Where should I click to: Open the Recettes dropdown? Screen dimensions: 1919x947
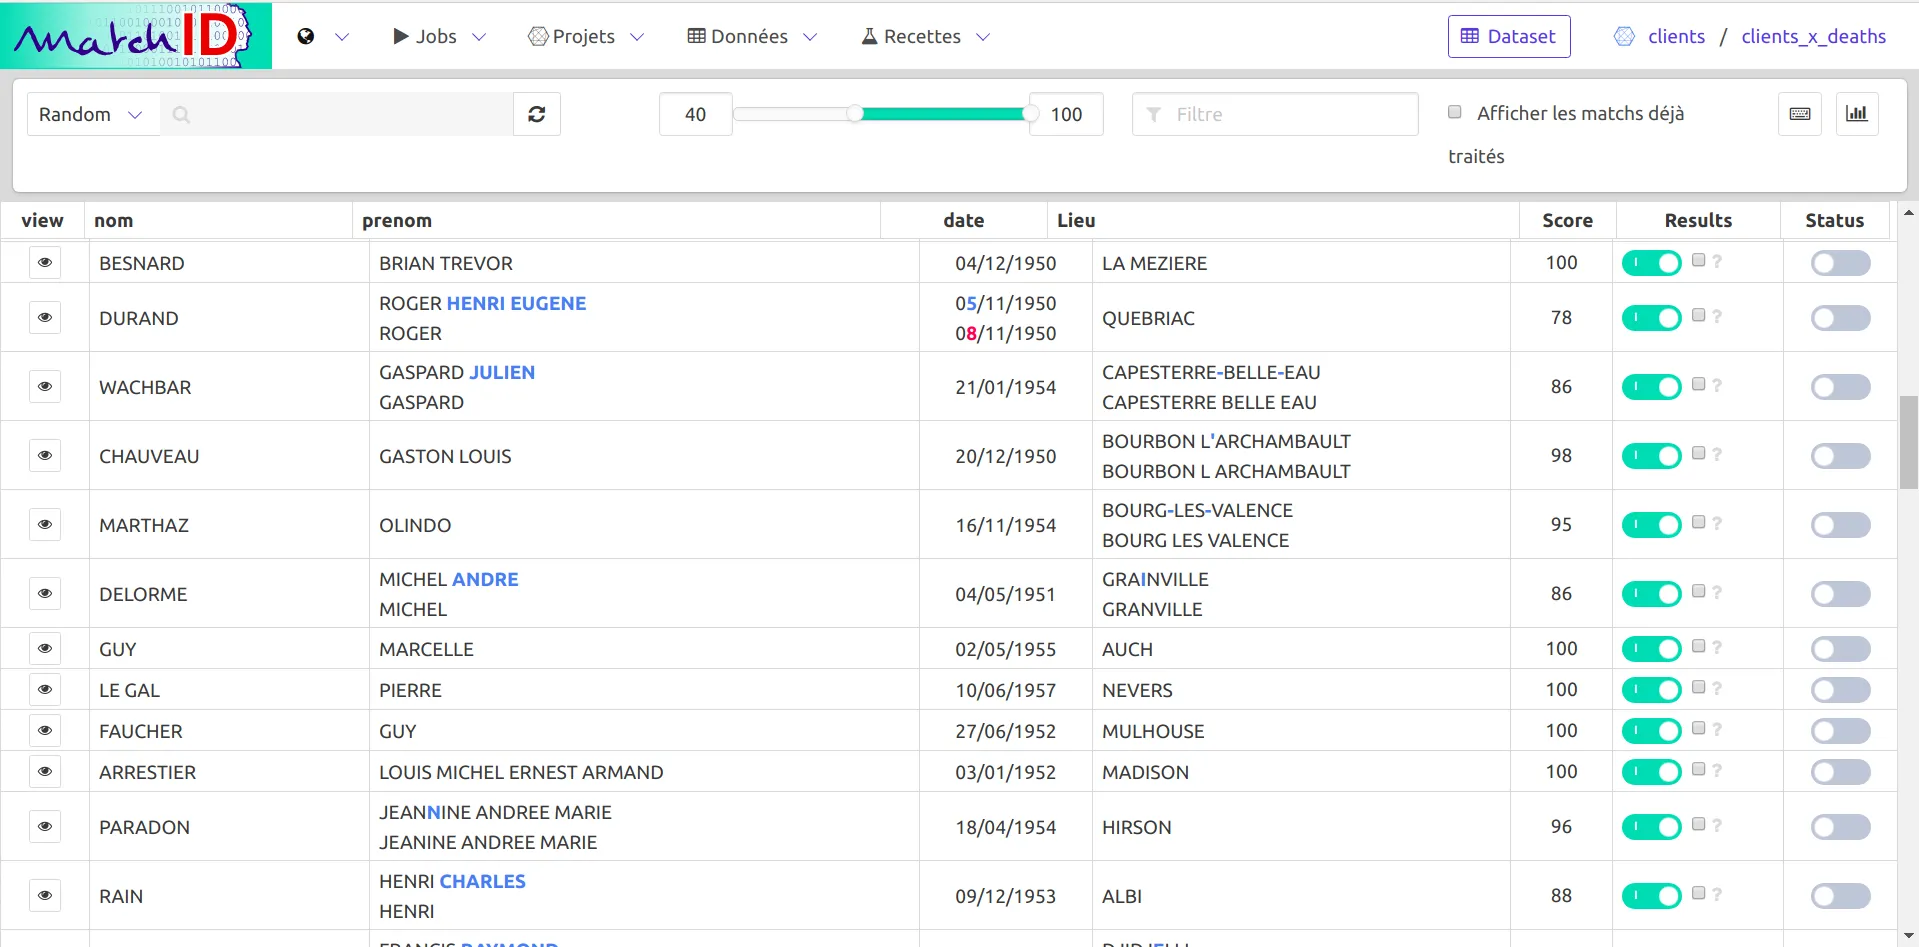922,36
